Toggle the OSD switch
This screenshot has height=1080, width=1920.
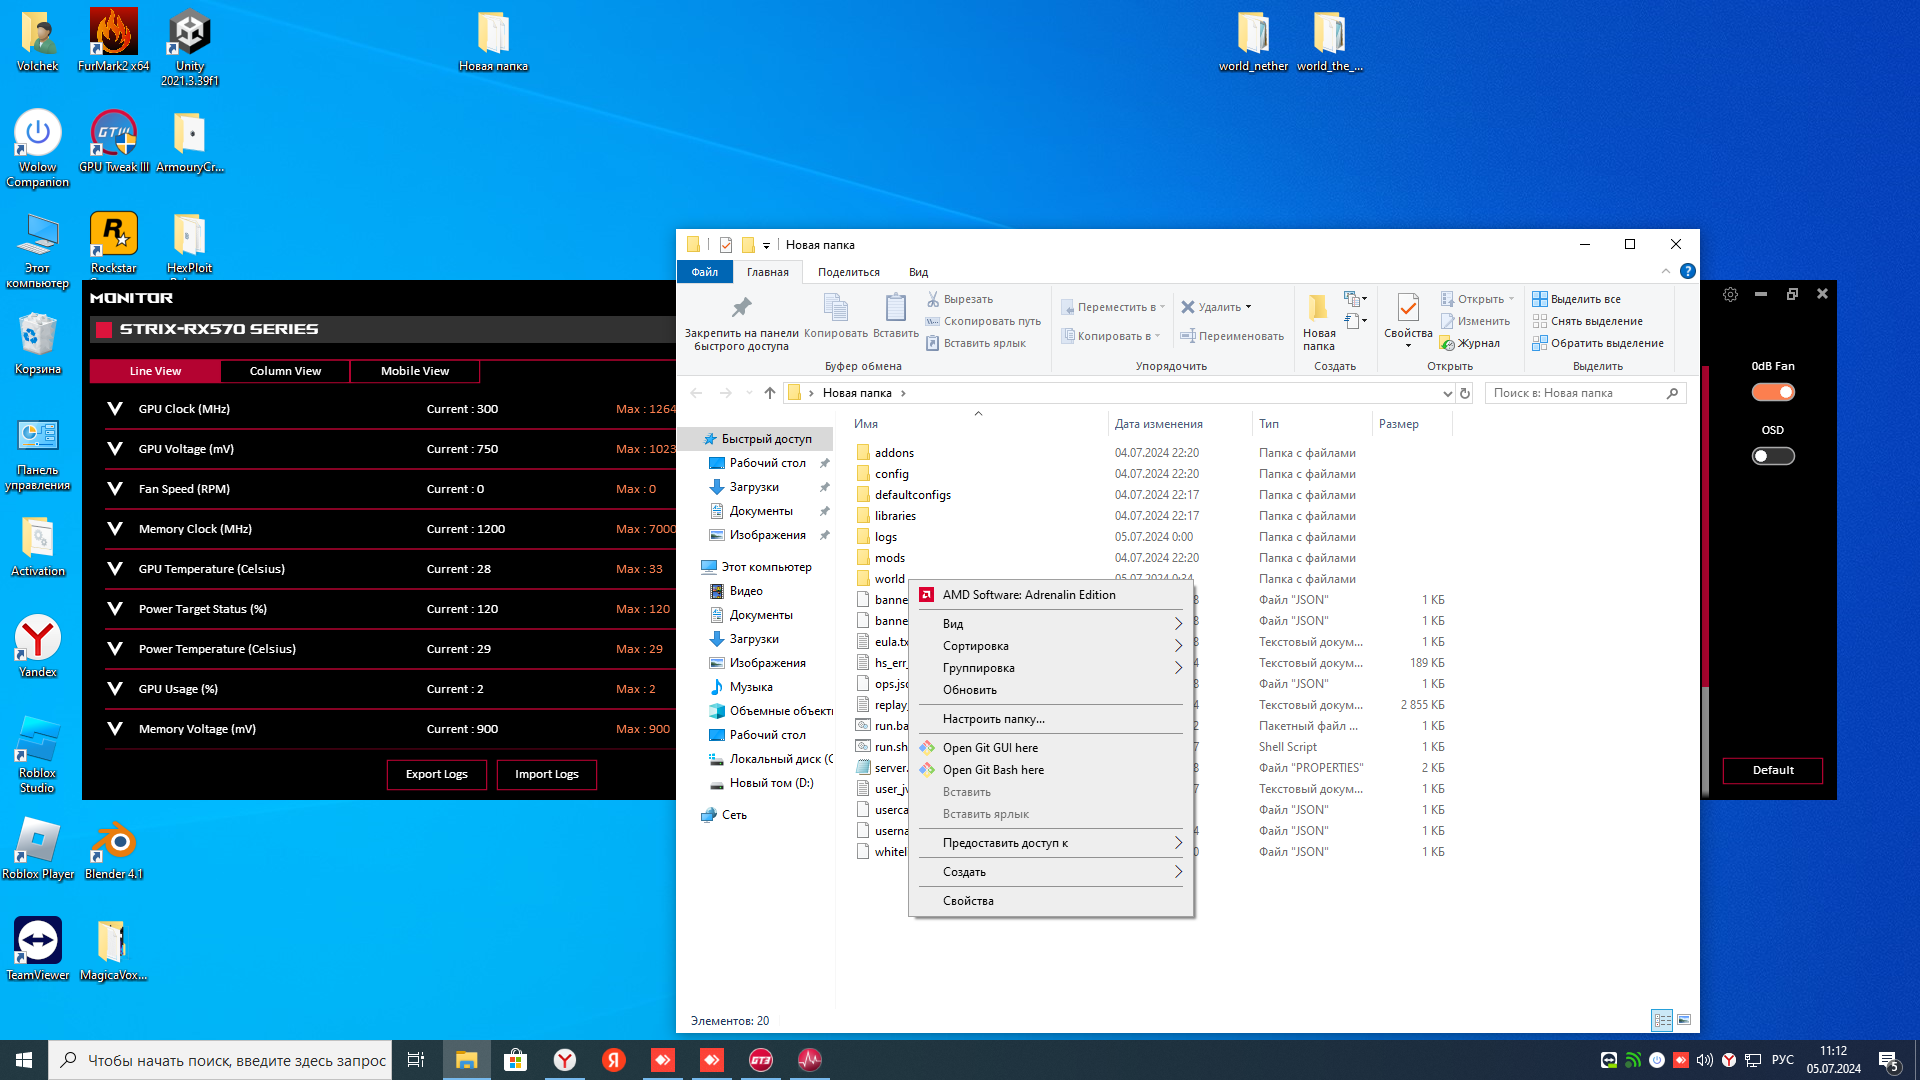coord(1773,456)
